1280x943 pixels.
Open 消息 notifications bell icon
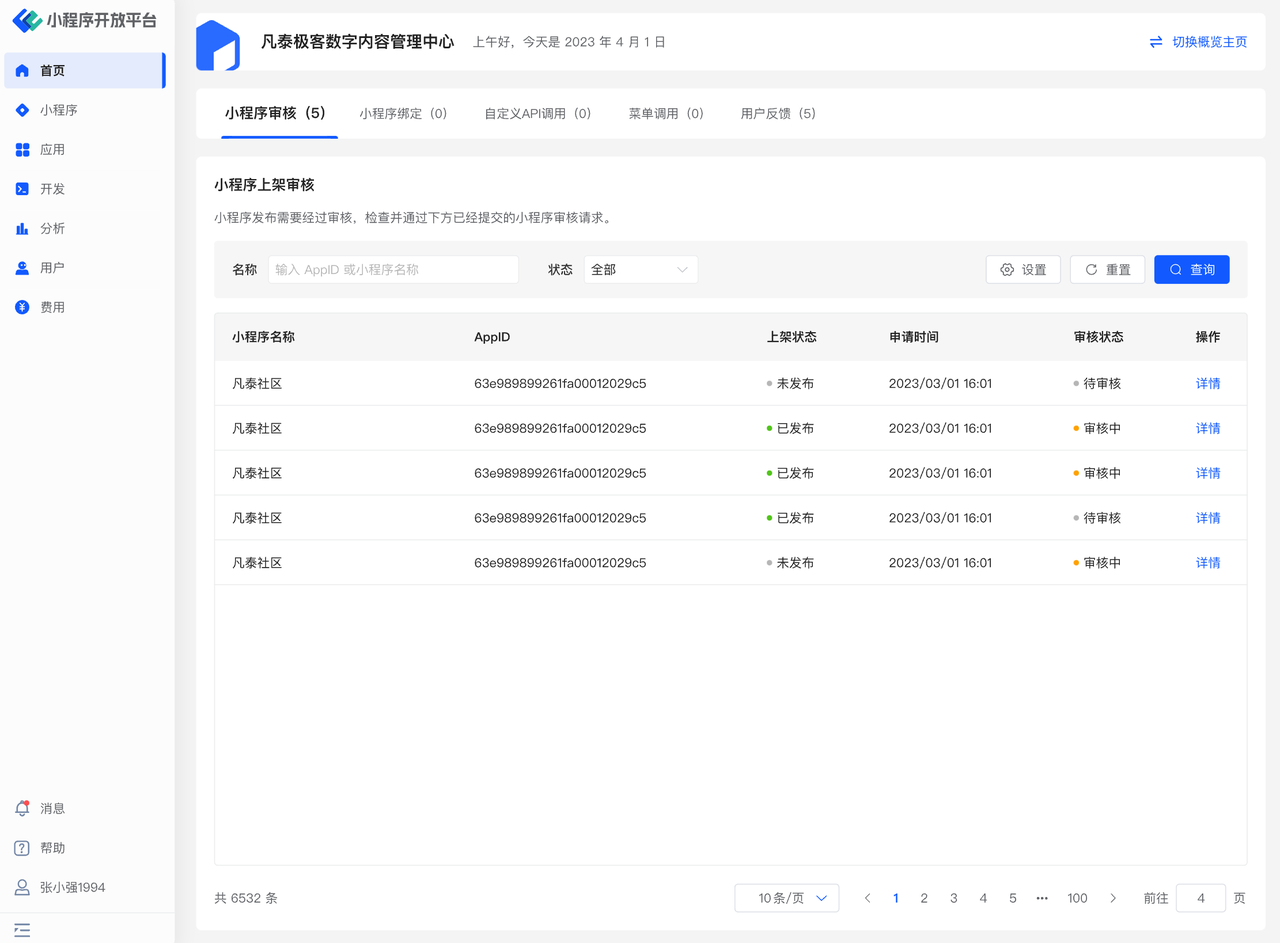22,809
